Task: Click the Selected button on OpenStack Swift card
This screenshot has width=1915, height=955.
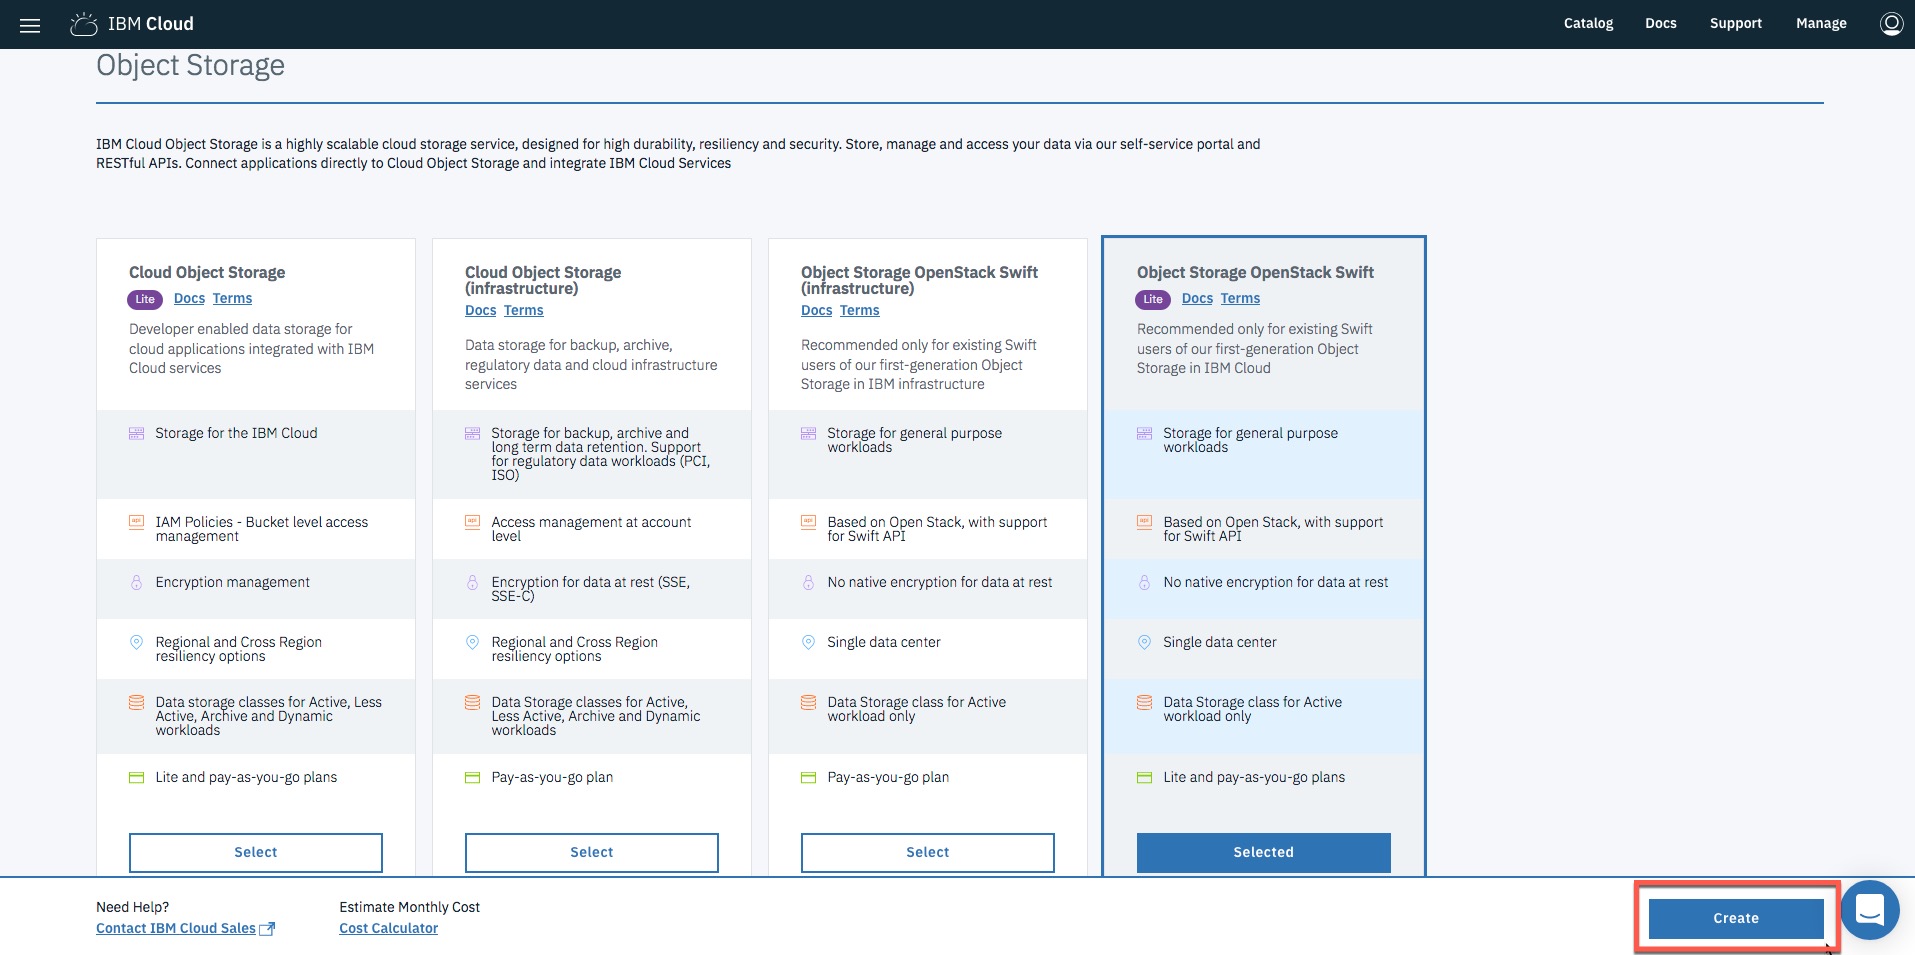Action: pos(1264,852)
